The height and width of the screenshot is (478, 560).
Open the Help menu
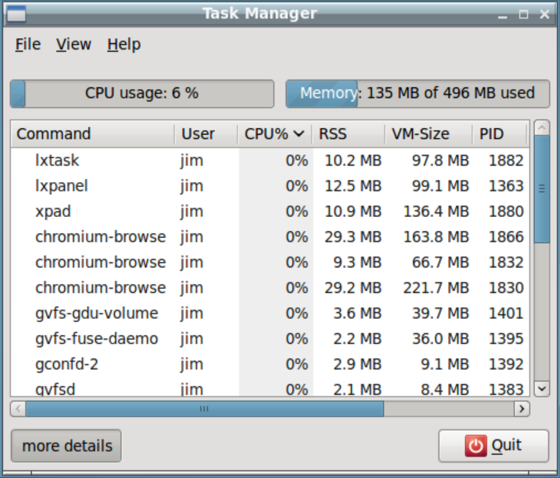(x=124, y=45)
